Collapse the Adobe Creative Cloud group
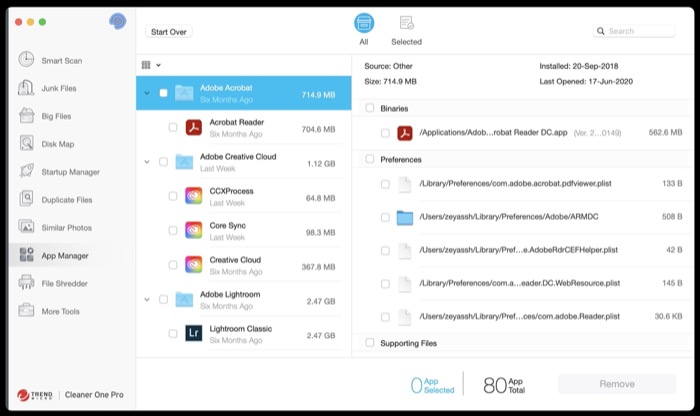700x416 pixels. [147, 162]
